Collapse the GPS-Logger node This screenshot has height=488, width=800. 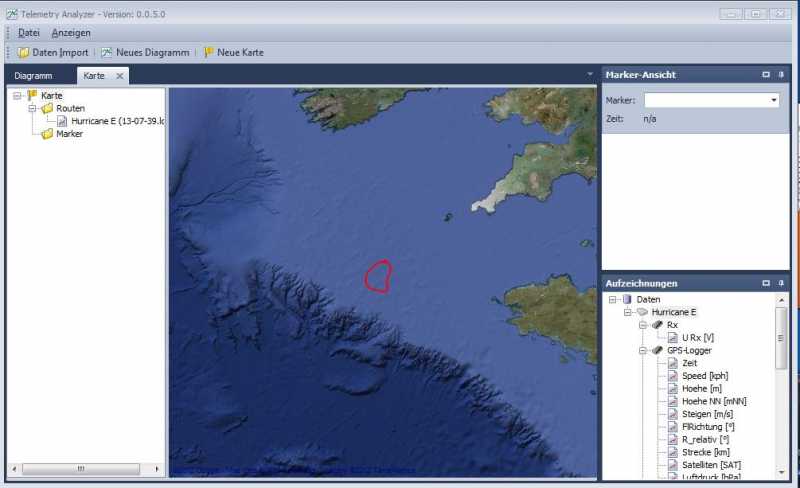(x=643, y=350)
